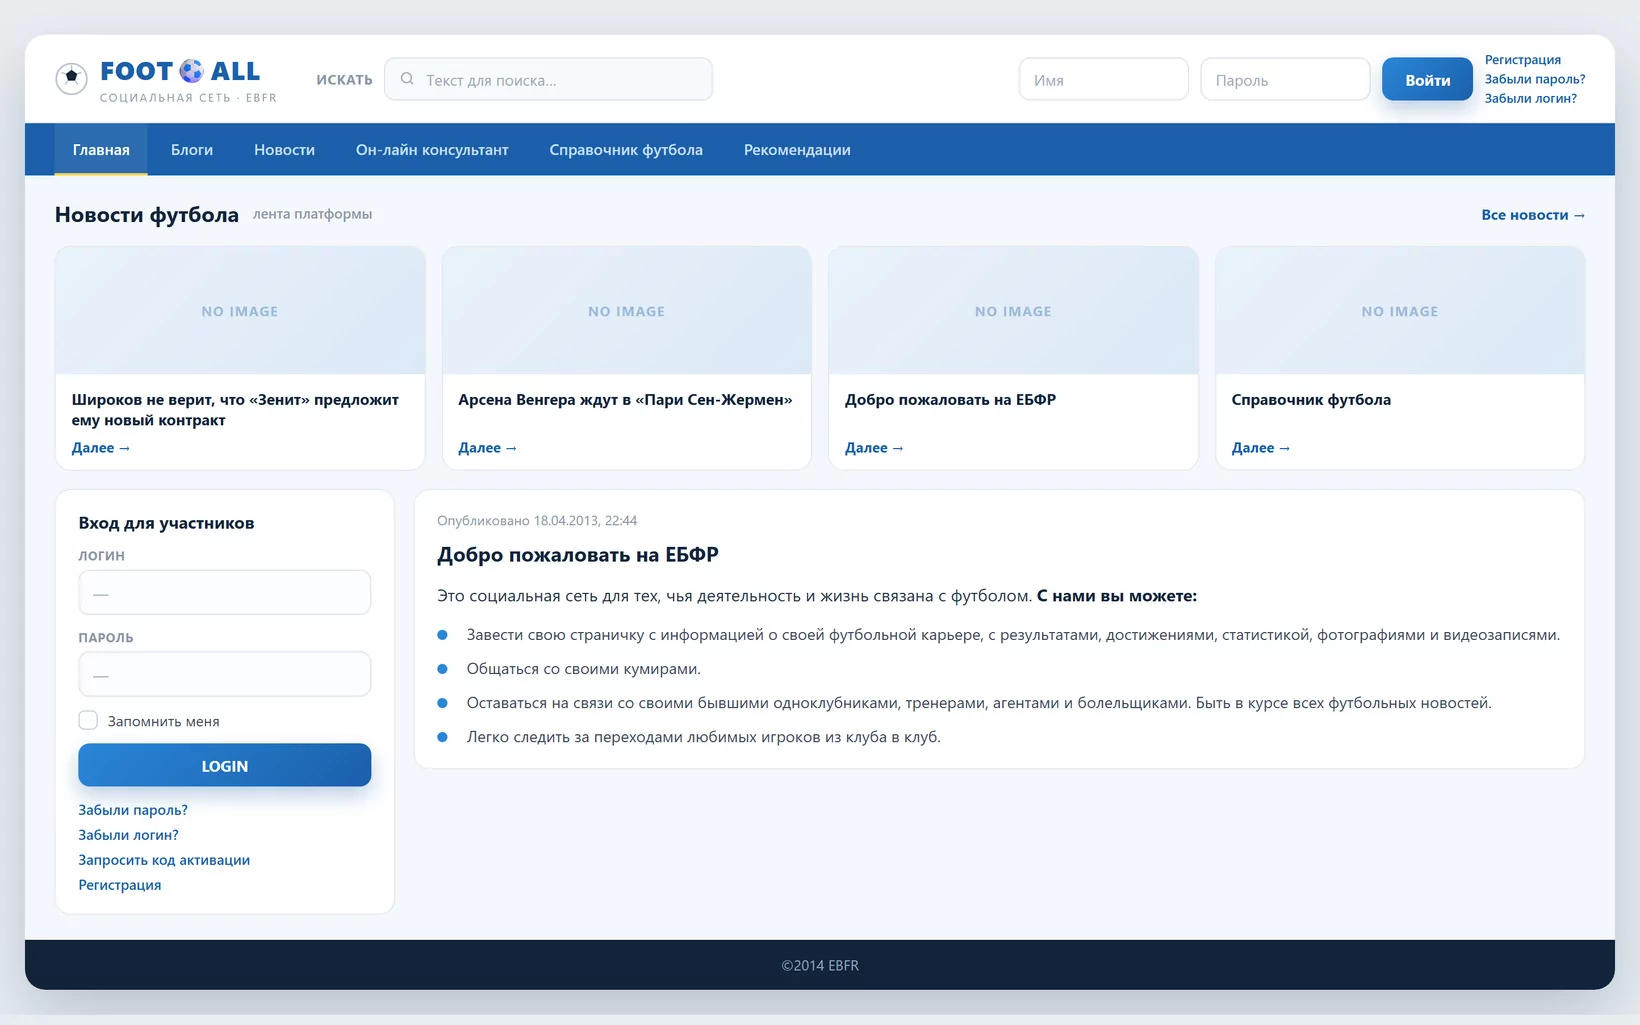This screenshot has height=1025, width=1640.
Task: Open 'Запросить код активации' link
Action: tap(164, 860)
